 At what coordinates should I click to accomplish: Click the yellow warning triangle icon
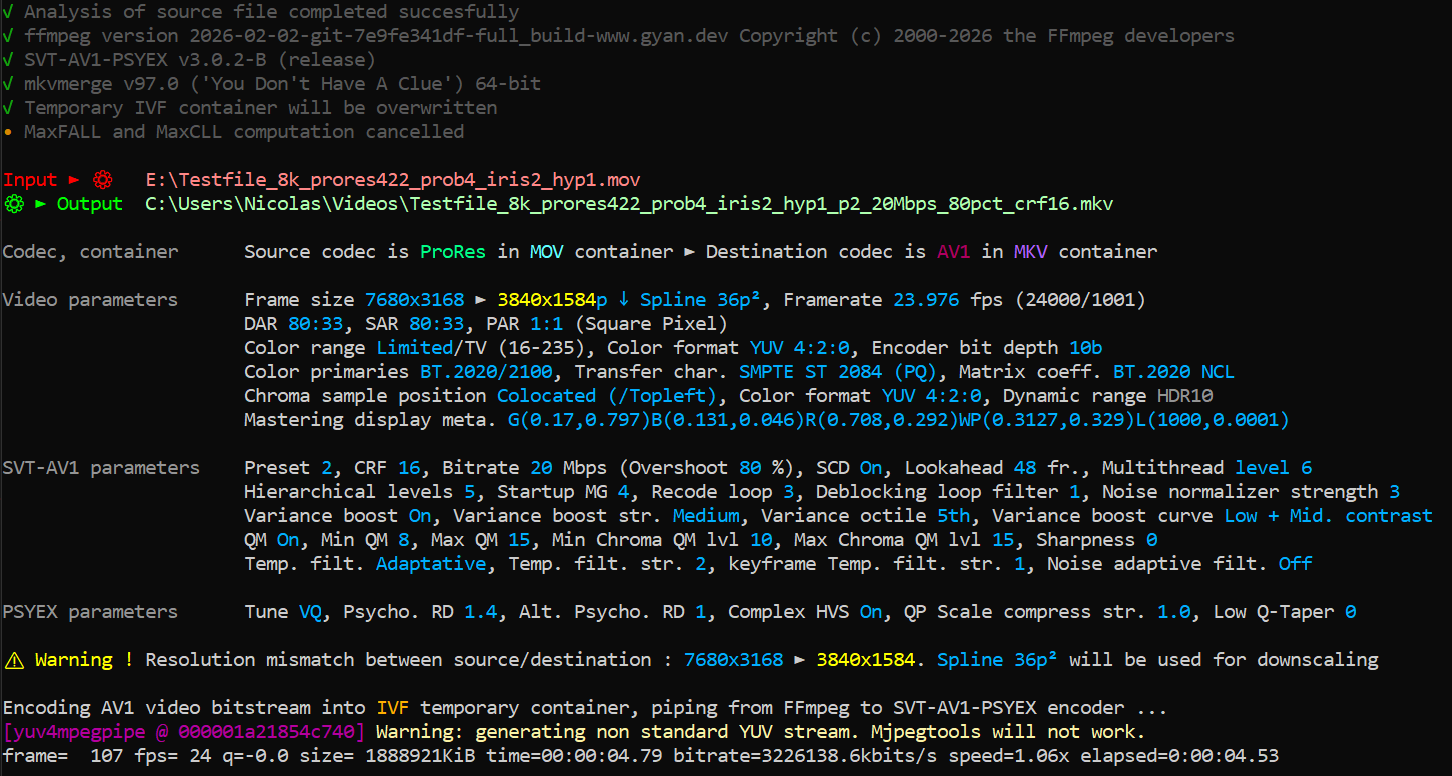(x=14, y=660)
